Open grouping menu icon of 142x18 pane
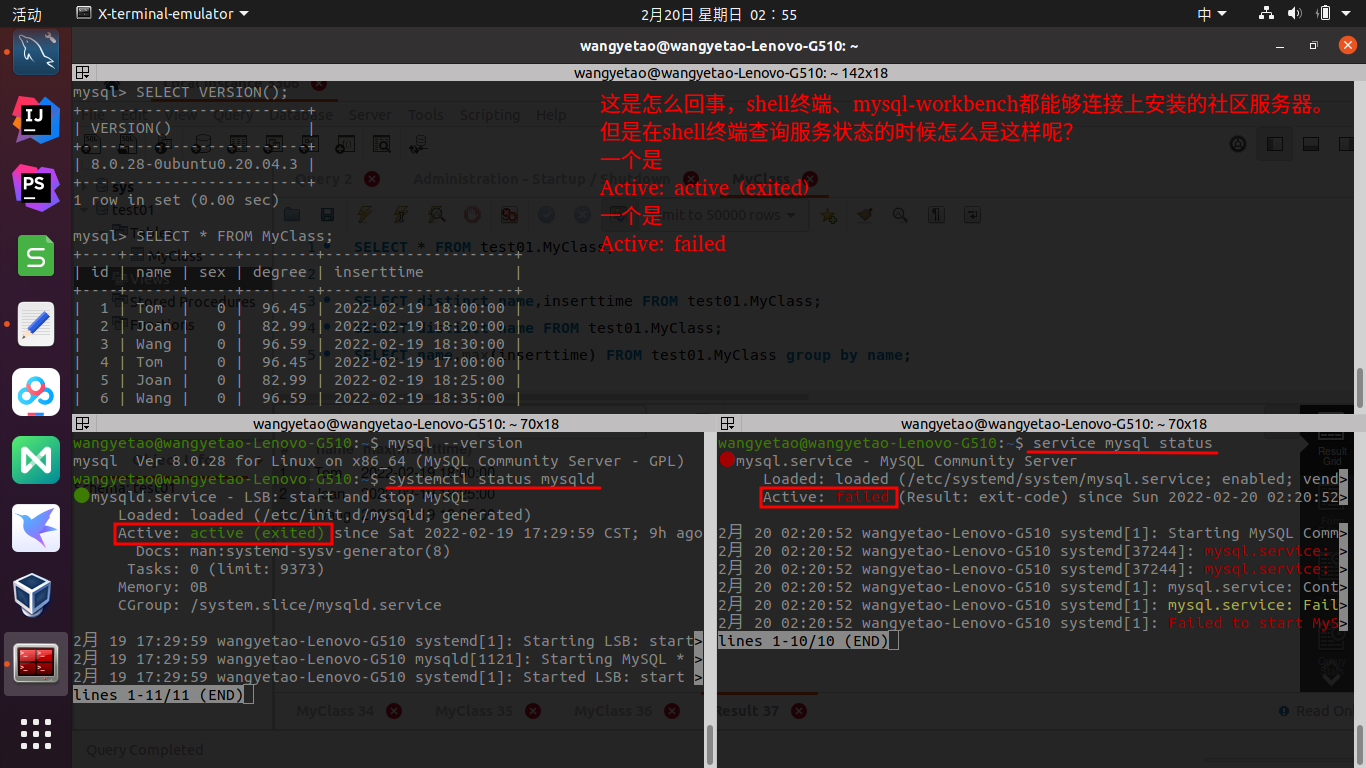Viewport: 1366px width, 768px height. (x=82, y=73)
